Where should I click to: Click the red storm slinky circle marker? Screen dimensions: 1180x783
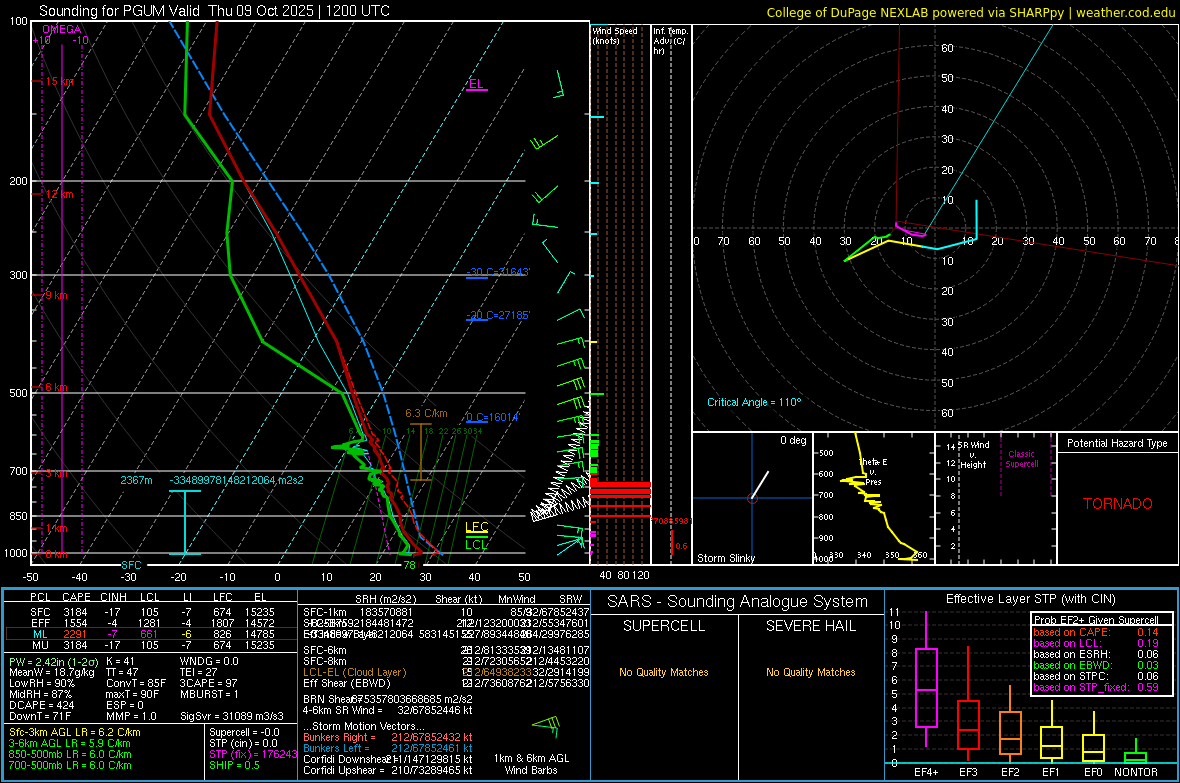pos(752,498)
